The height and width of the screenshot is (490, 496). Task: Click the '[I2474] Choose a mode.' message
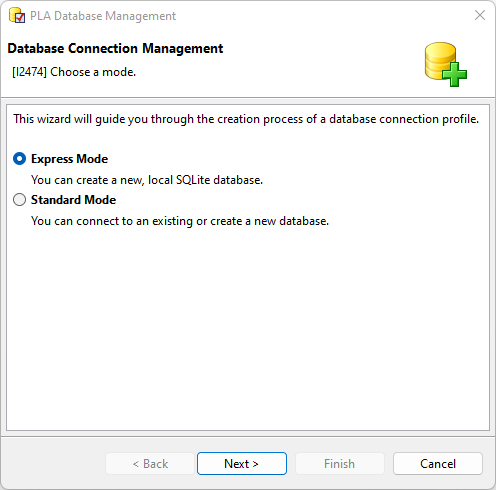74,72
